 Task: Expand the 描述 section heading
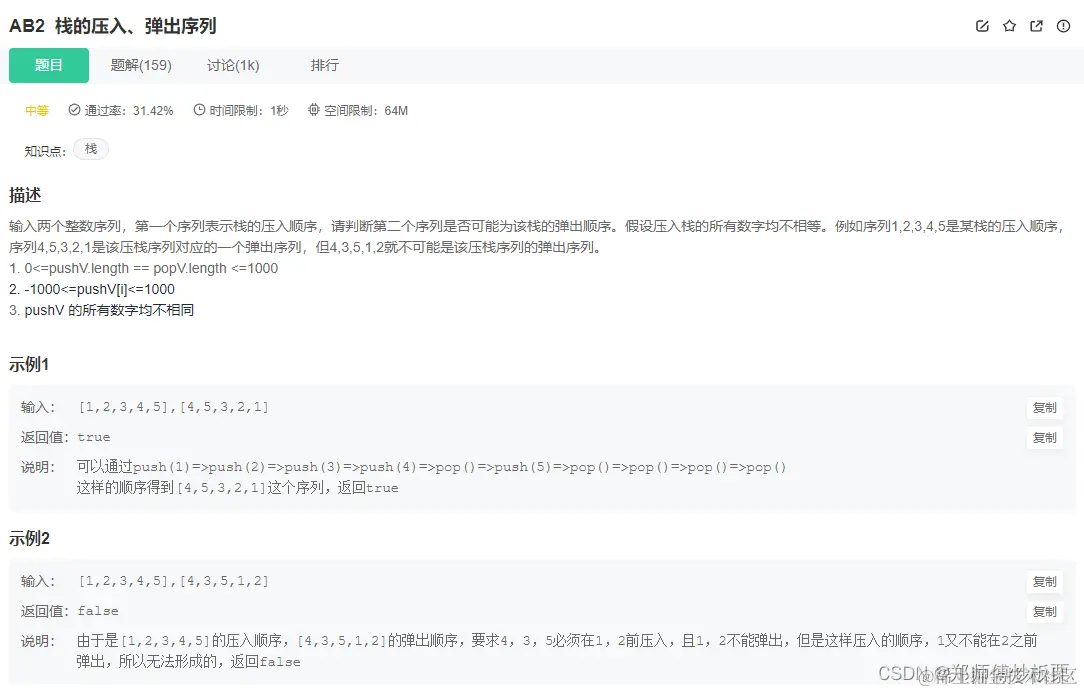[24, 195]
